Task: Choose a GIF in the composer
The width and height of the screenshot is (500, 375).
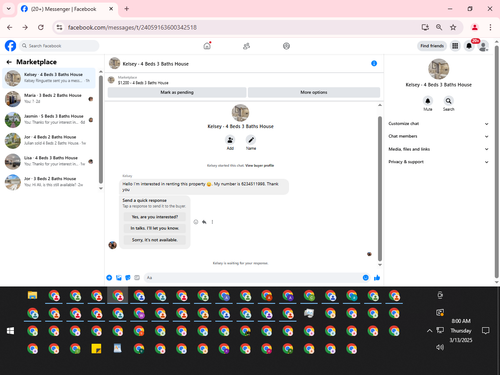Action: click(x=137, y=278)
